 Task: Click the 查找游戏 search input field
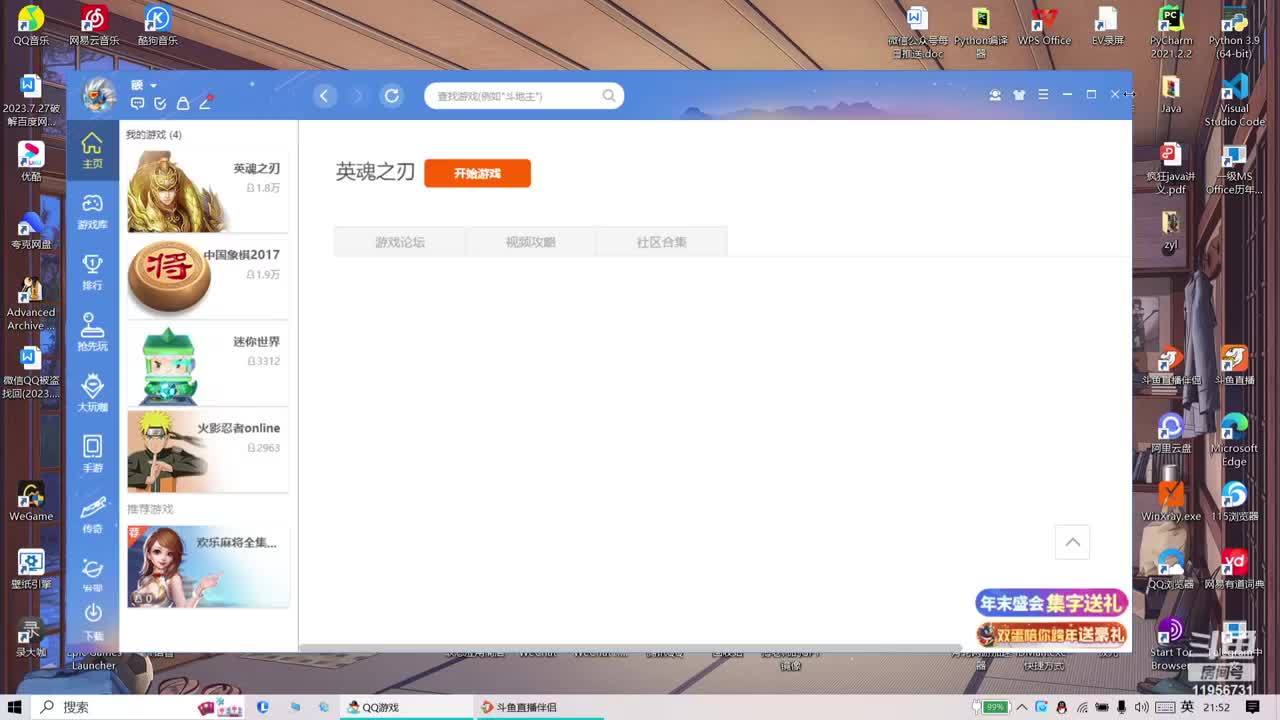[x=515, y=96]
